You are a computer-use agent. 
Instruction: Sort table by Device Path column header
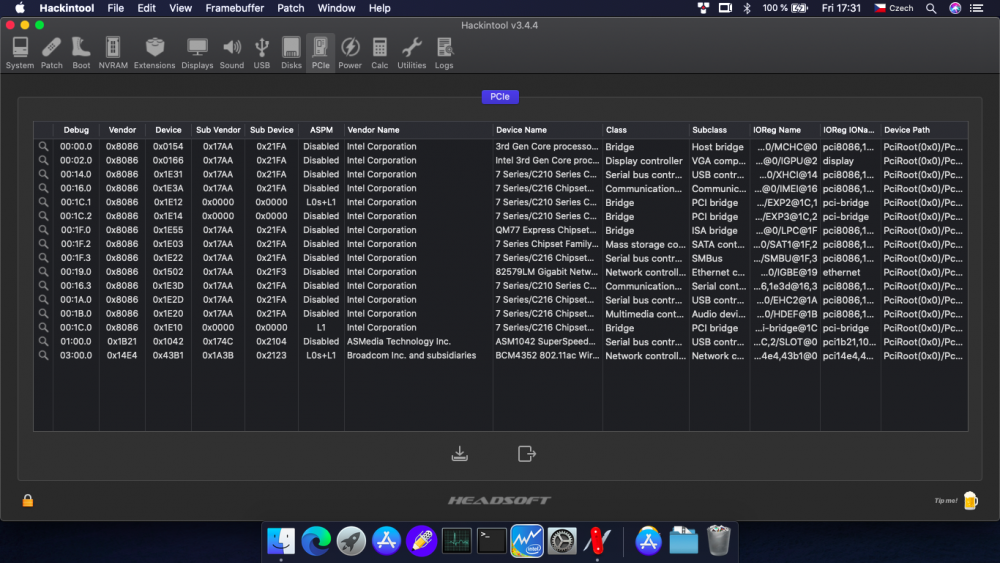[924, 130]
